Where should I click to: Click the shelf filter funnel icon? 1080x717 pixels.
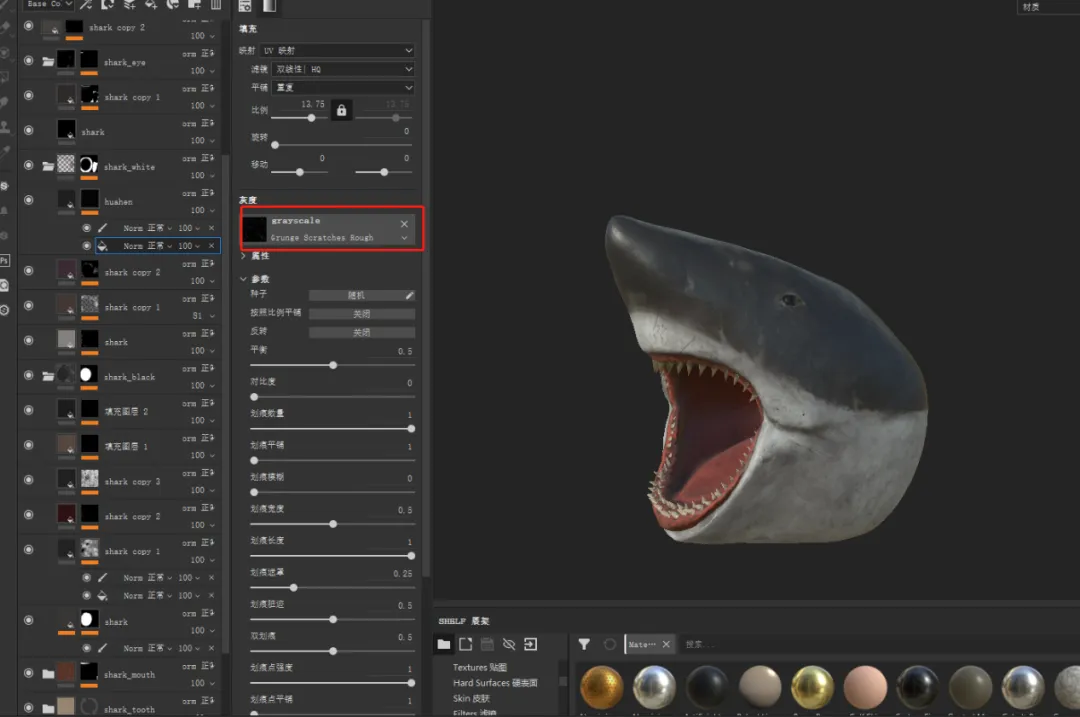(584, 644)
